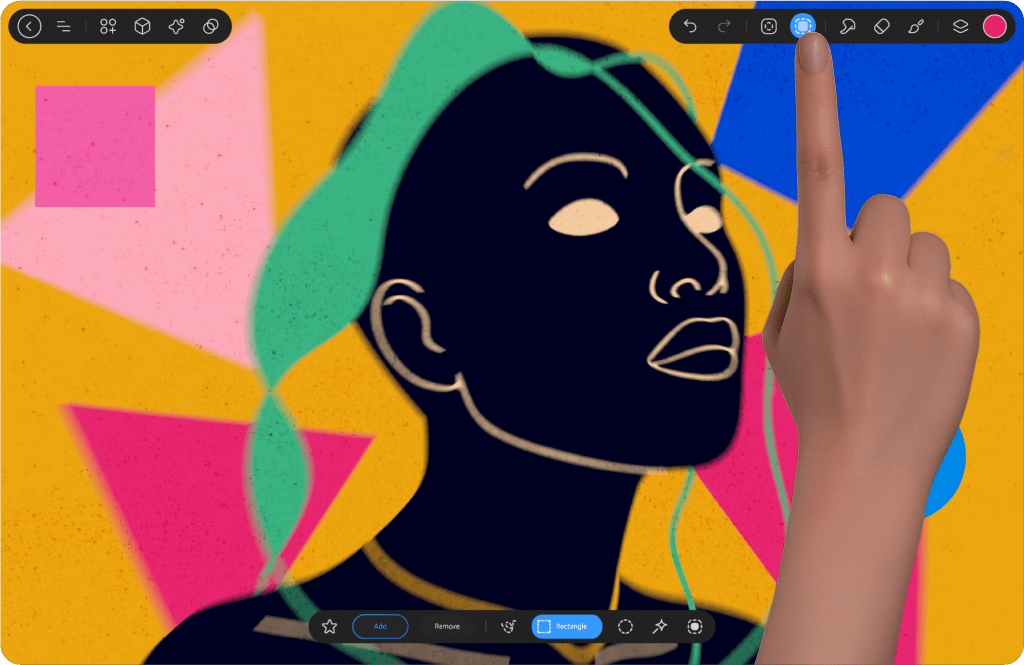This screenshot has width=1024, height=665.
Task: Tap the back arrow button
Action: (x=30, y=27)
